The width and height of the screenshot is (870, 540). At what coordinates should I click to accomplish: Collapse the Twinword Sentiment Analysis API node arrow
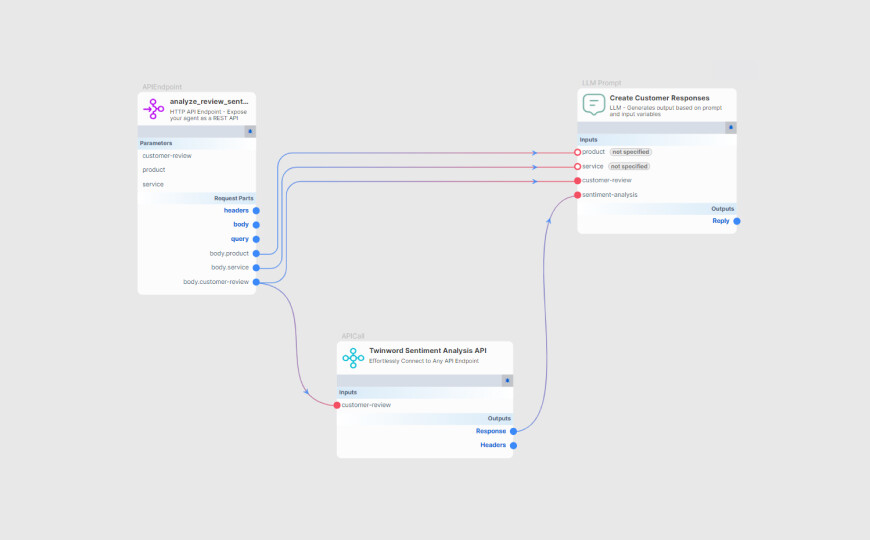(x=507, y=381)
